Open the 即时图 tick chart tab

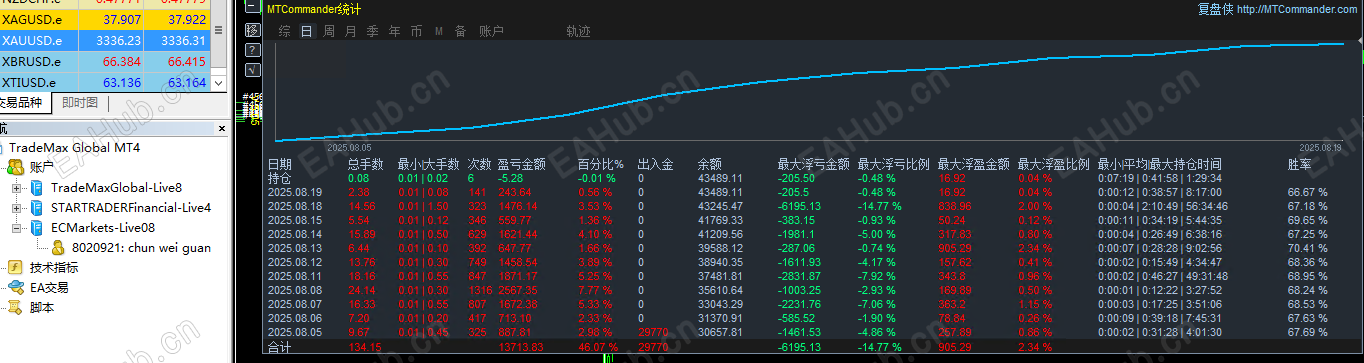coord(80,102)
